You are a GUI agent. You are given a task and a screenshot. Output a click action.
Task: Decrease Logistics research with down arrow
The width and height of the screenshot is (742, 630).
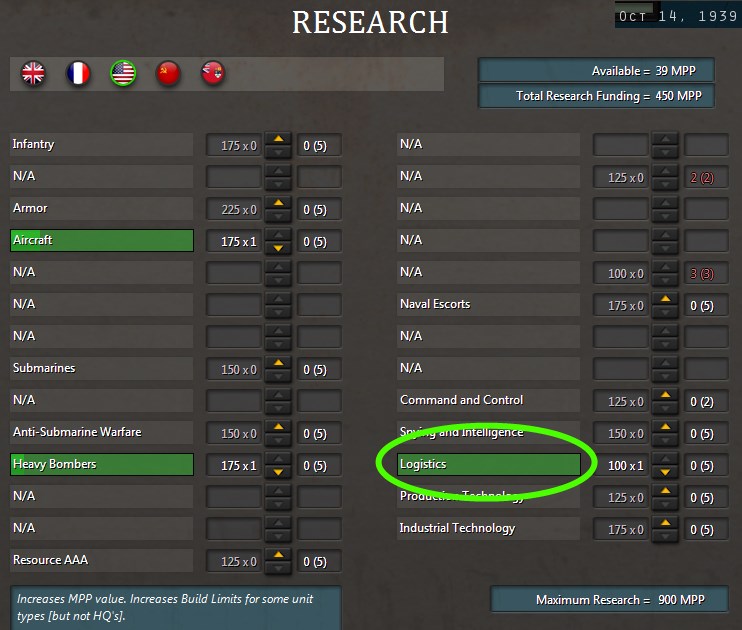pos(665,471)
